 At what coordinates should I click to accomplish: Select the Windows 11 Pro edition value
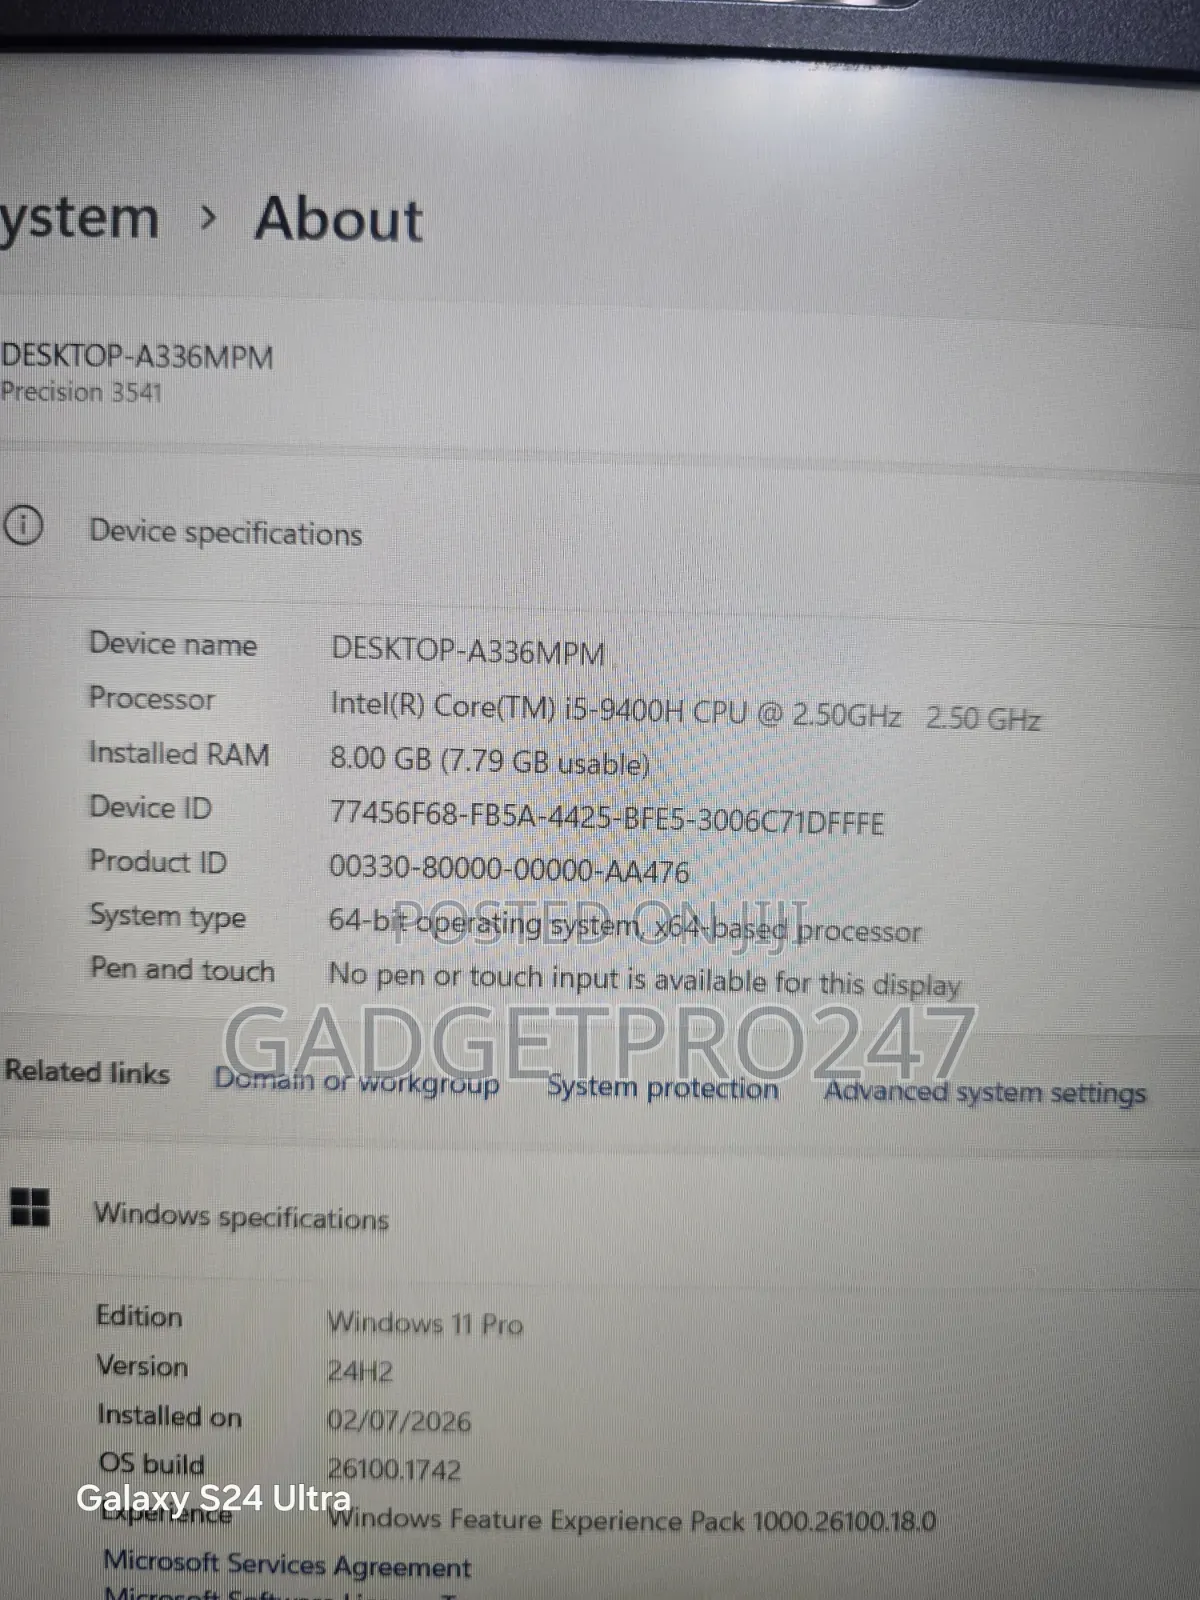tap(425, 1323)
